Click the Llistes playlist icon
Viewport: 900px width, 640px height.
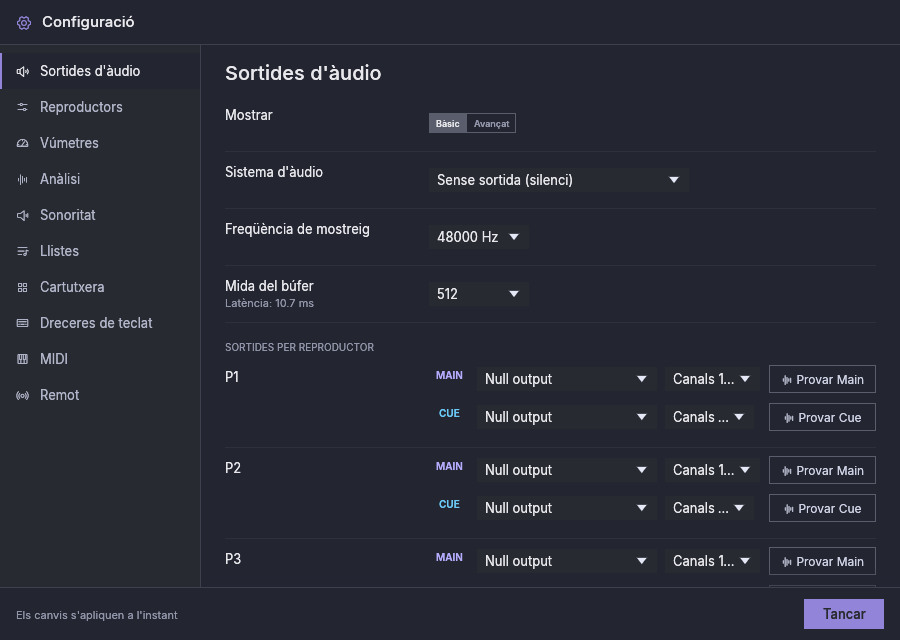pyautogui.click(x=22, y=251)
